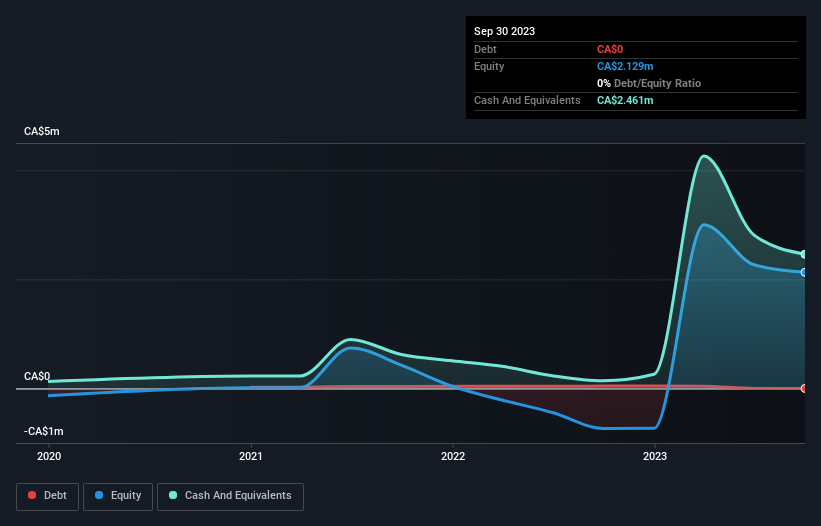Click the blue Equity legend dot

[99, 495]
